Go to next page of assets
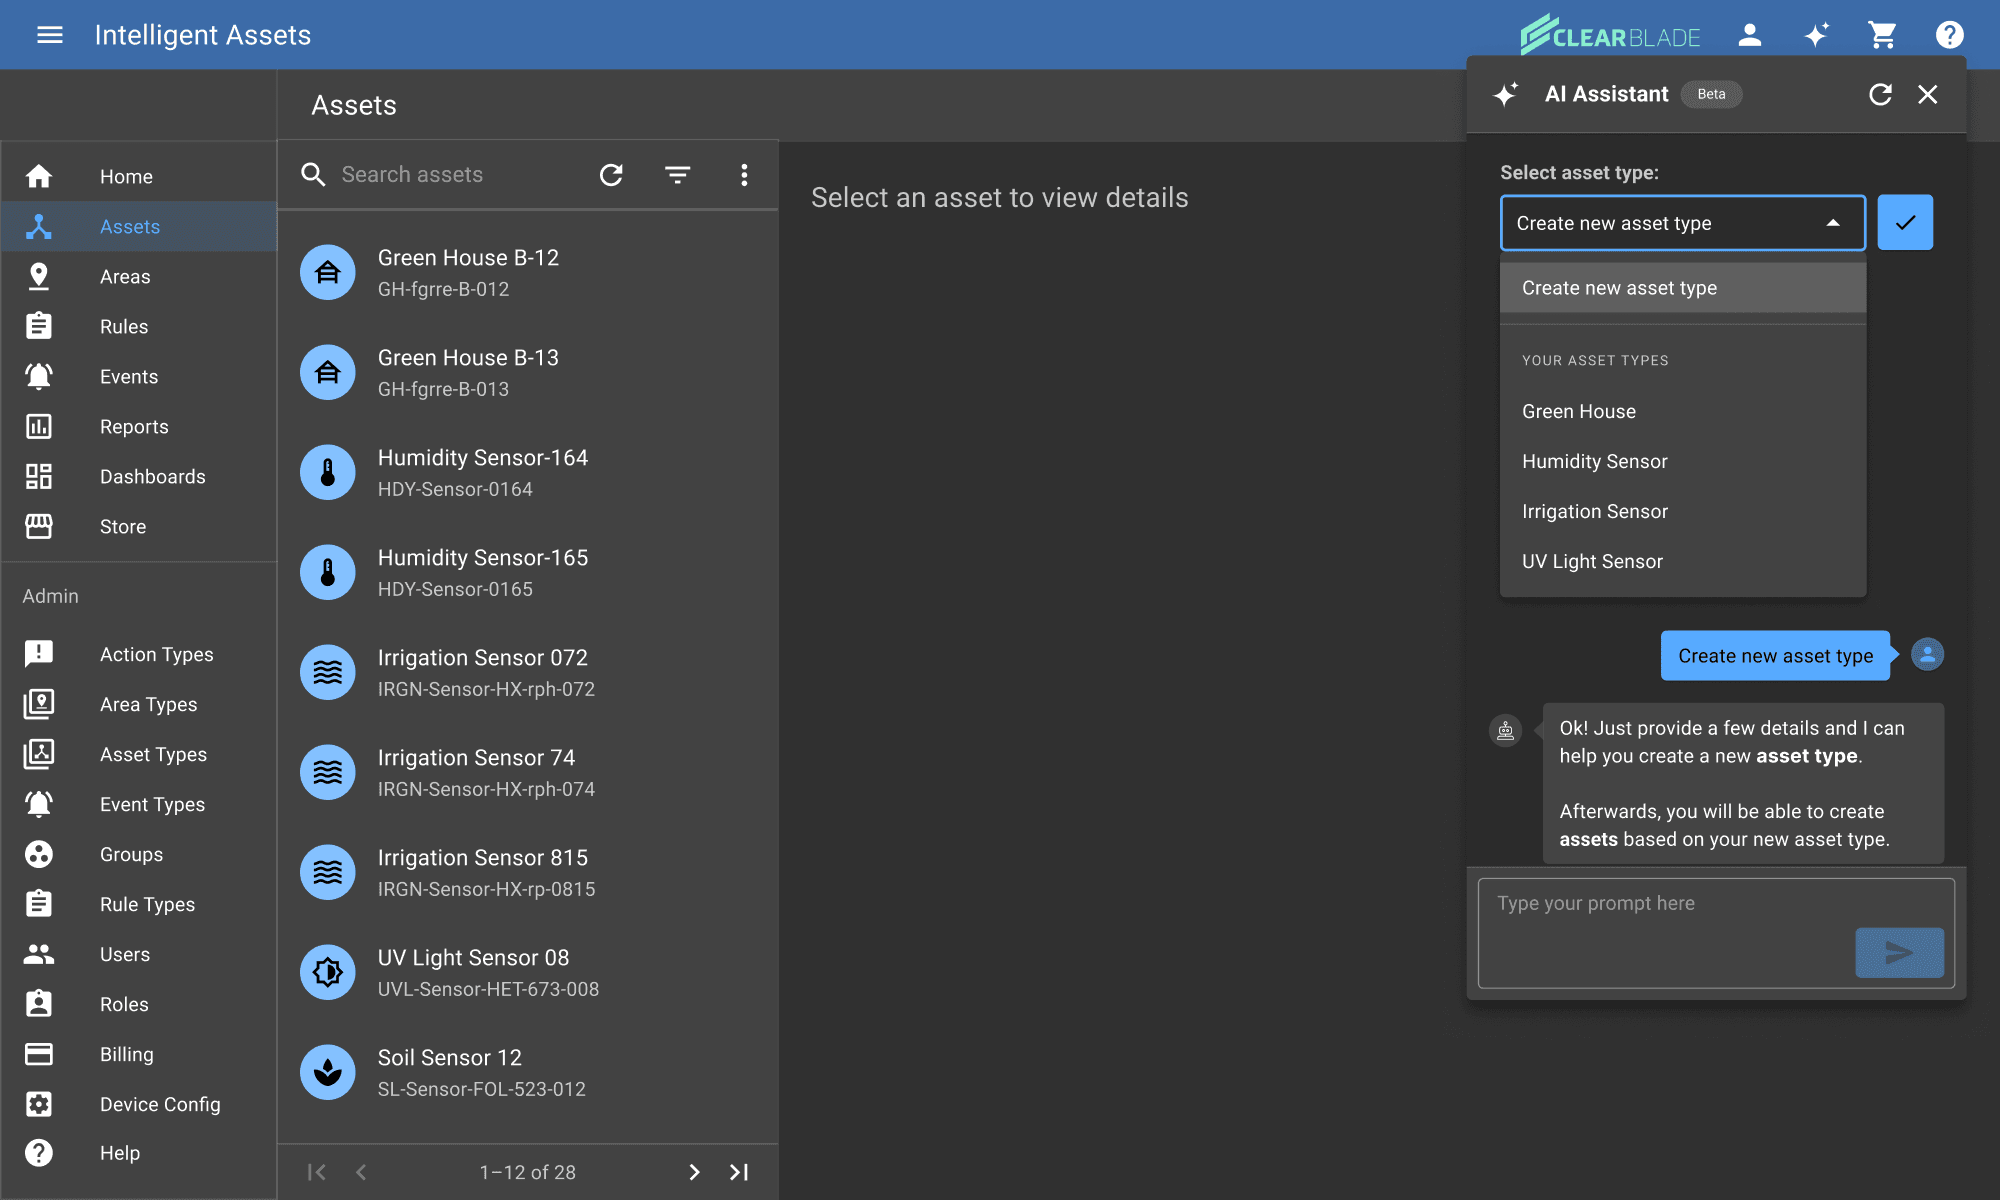2000x1200 pixels. click(694, 1172)
